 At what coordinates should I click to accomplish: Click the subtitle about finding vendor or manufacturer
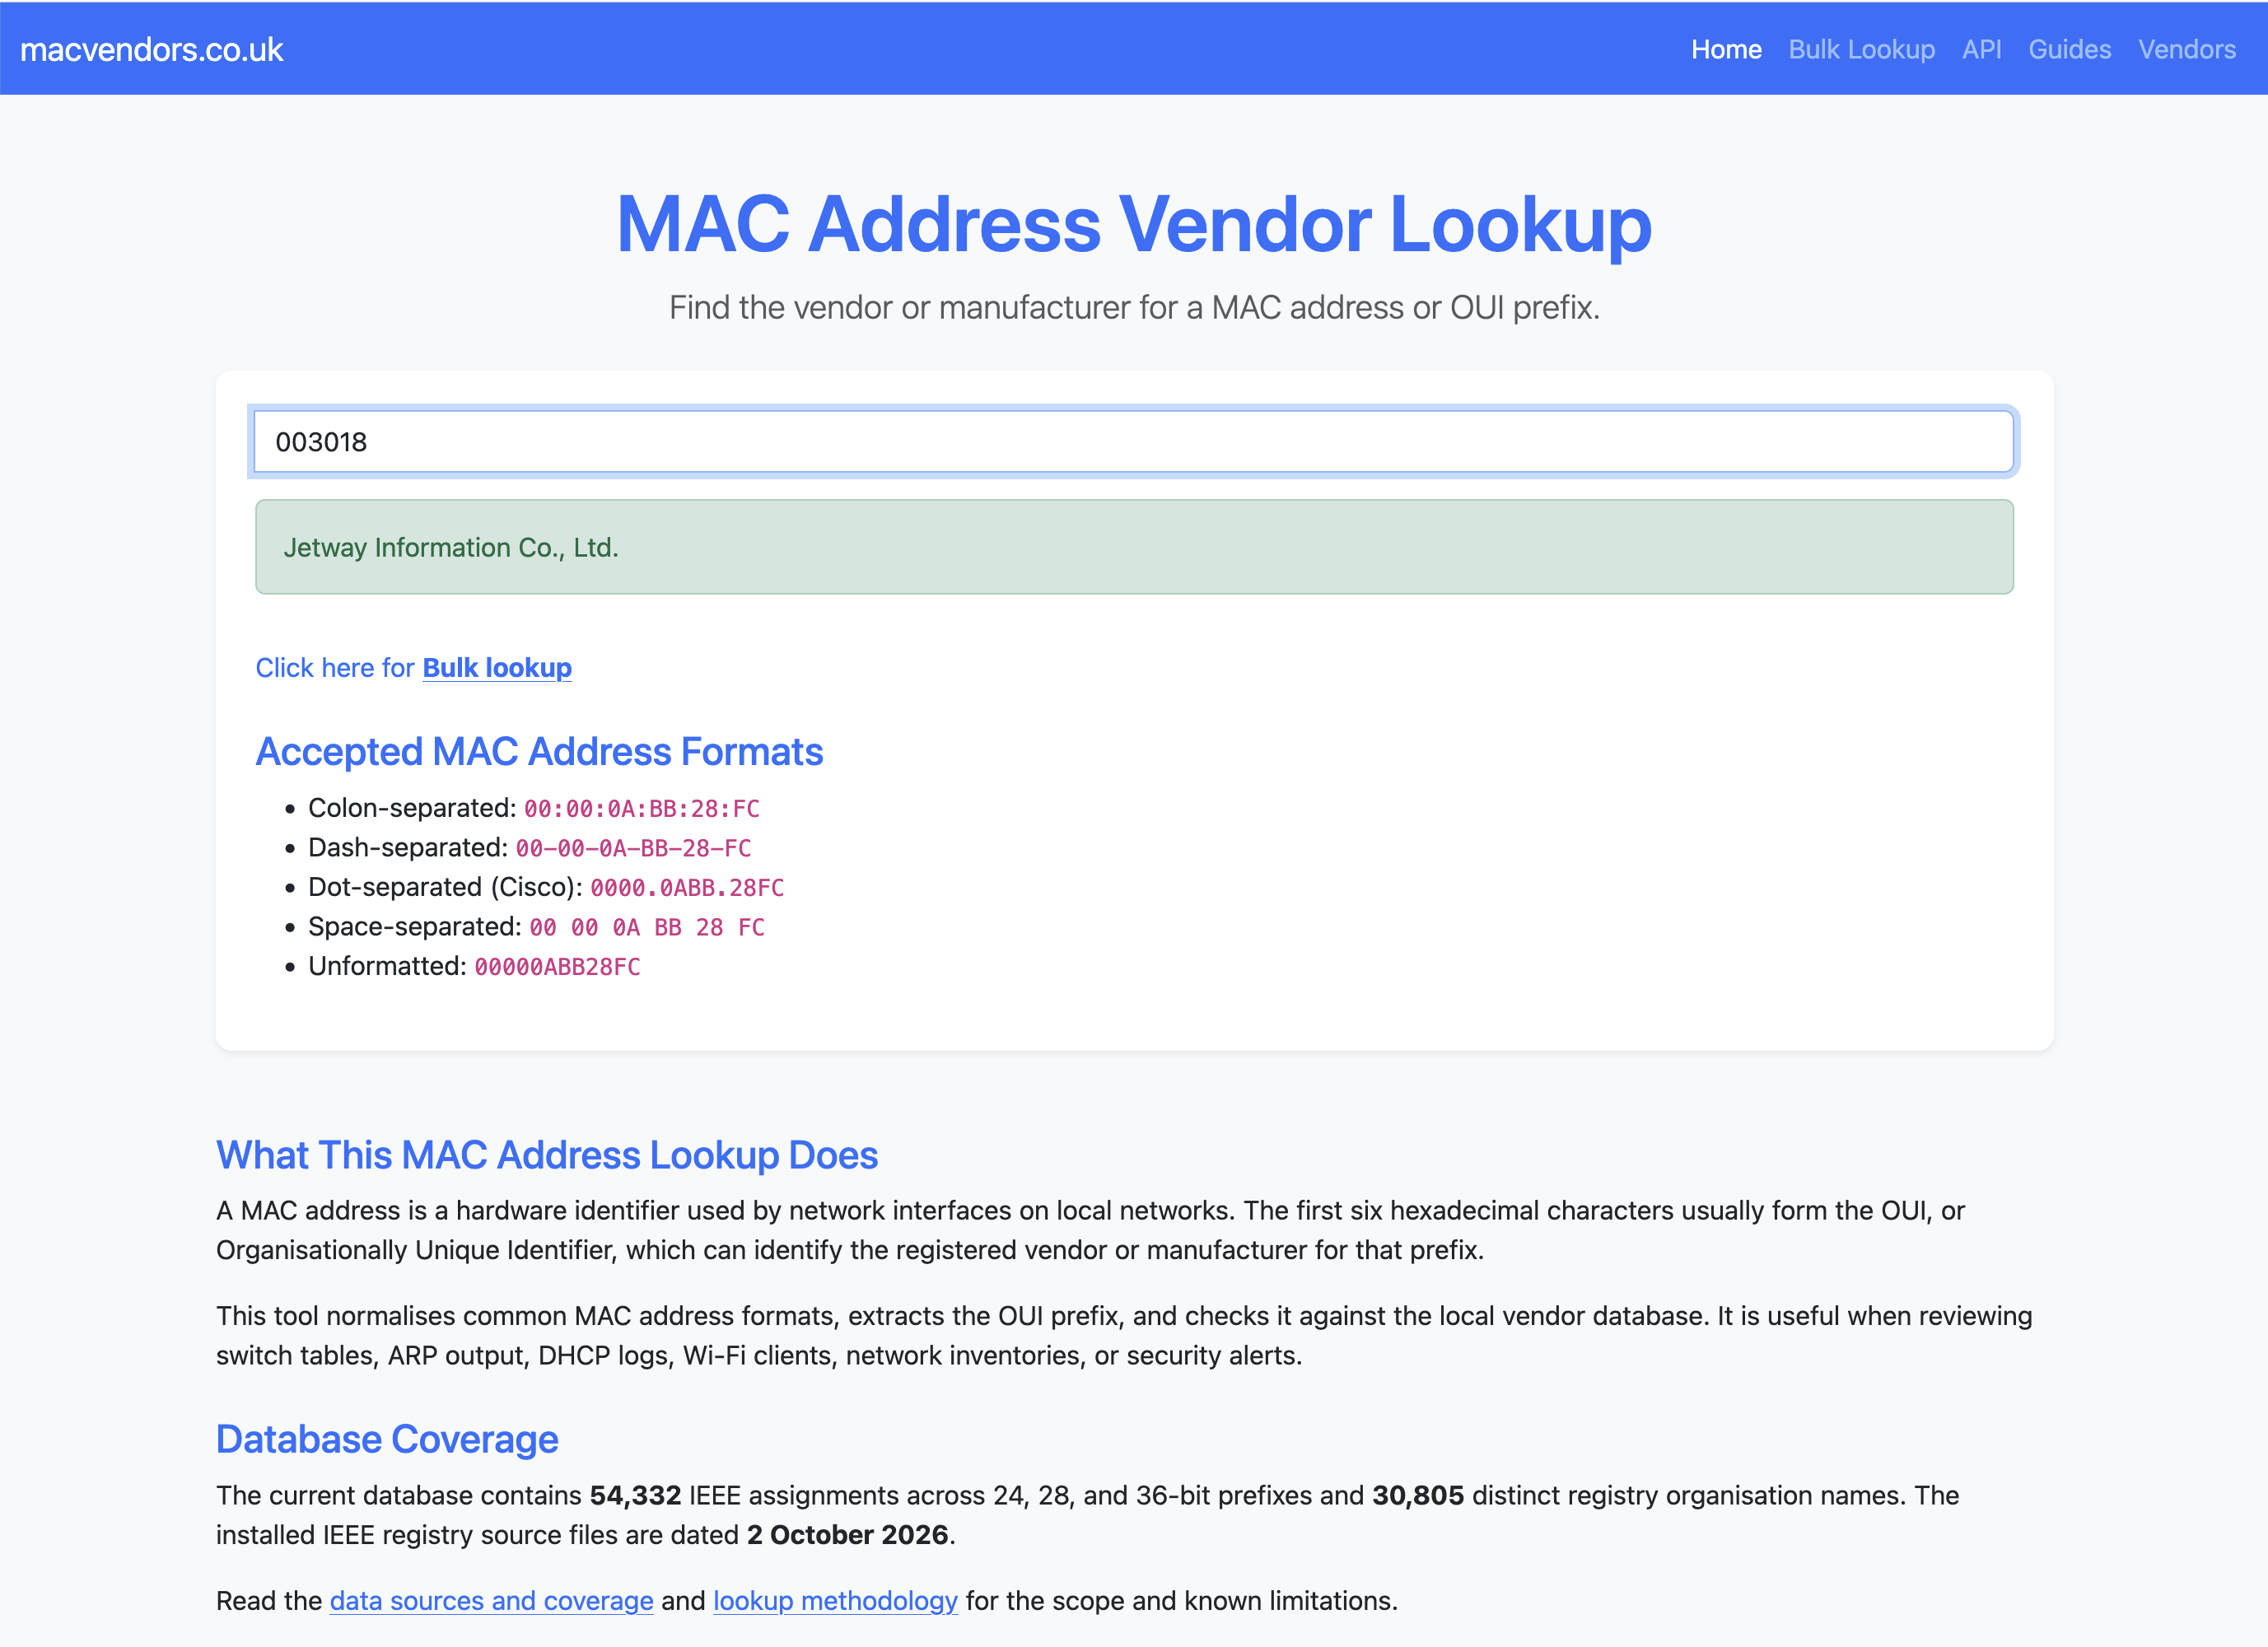click(1134, 307)
